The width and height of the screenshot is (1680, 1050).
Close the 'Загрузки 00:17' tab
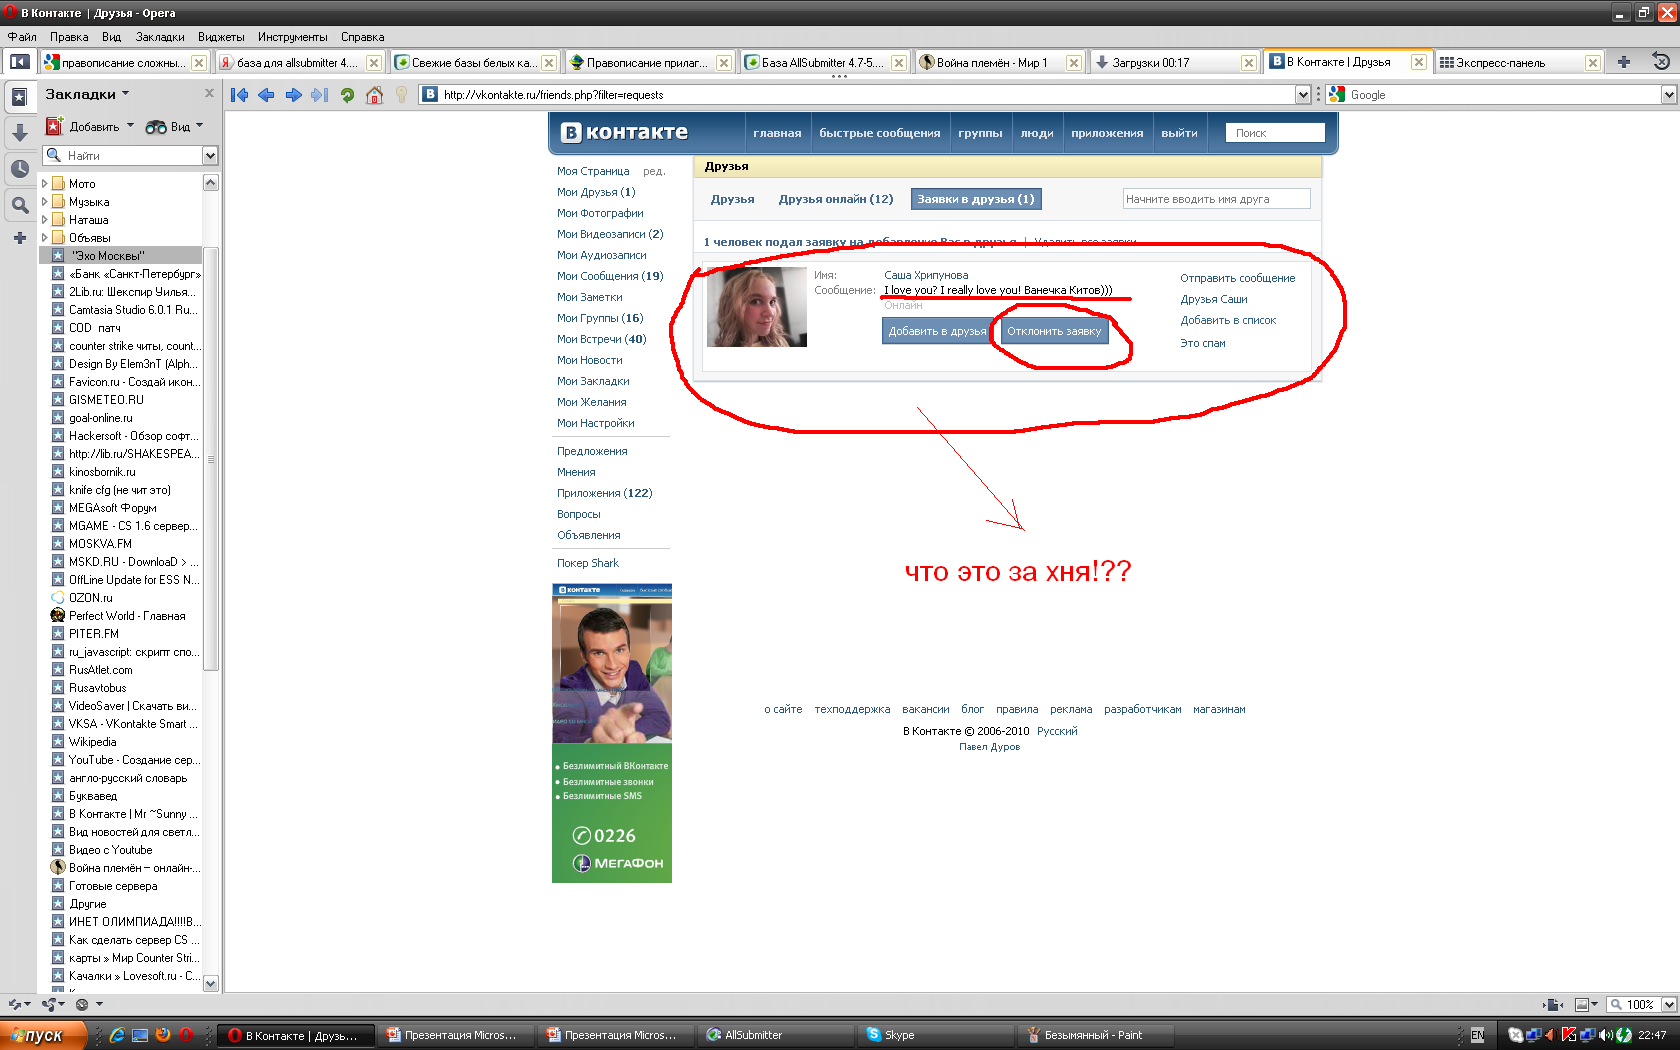pyautogui.click(x=1248, y=62)
